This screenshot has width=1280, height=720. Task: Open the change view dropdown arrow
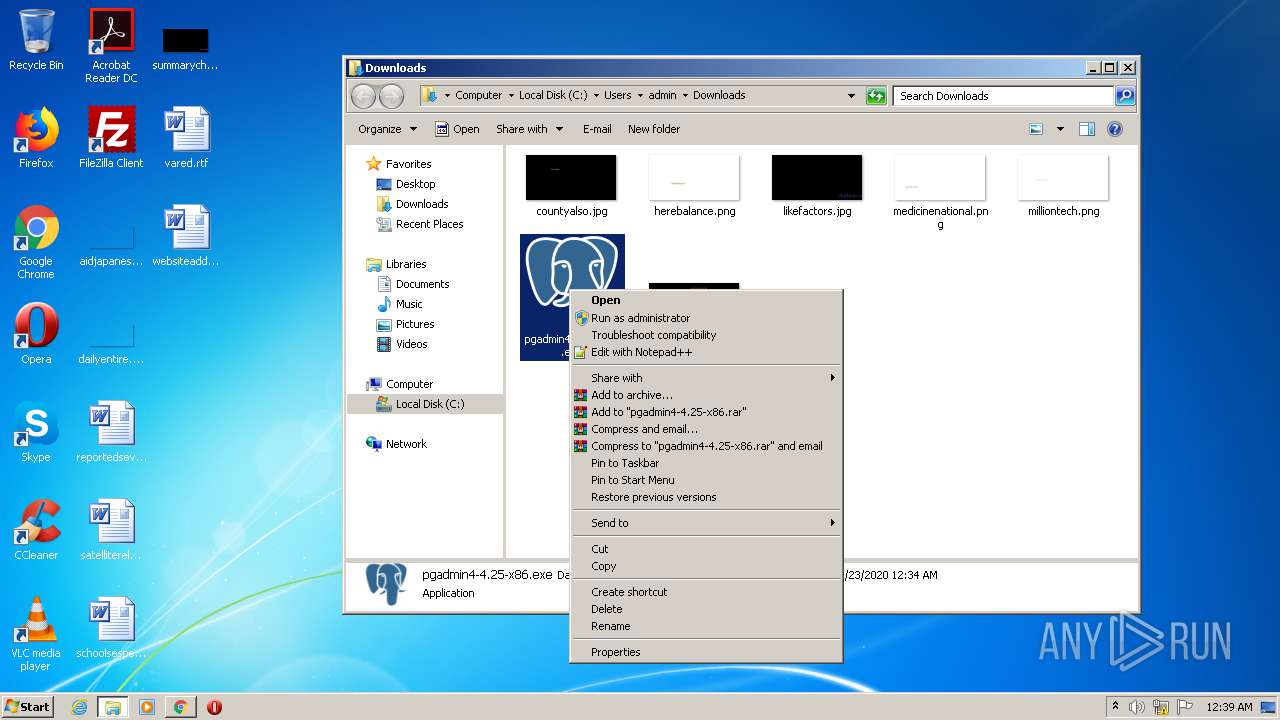pyautogui.click(x=1060, y=129)
